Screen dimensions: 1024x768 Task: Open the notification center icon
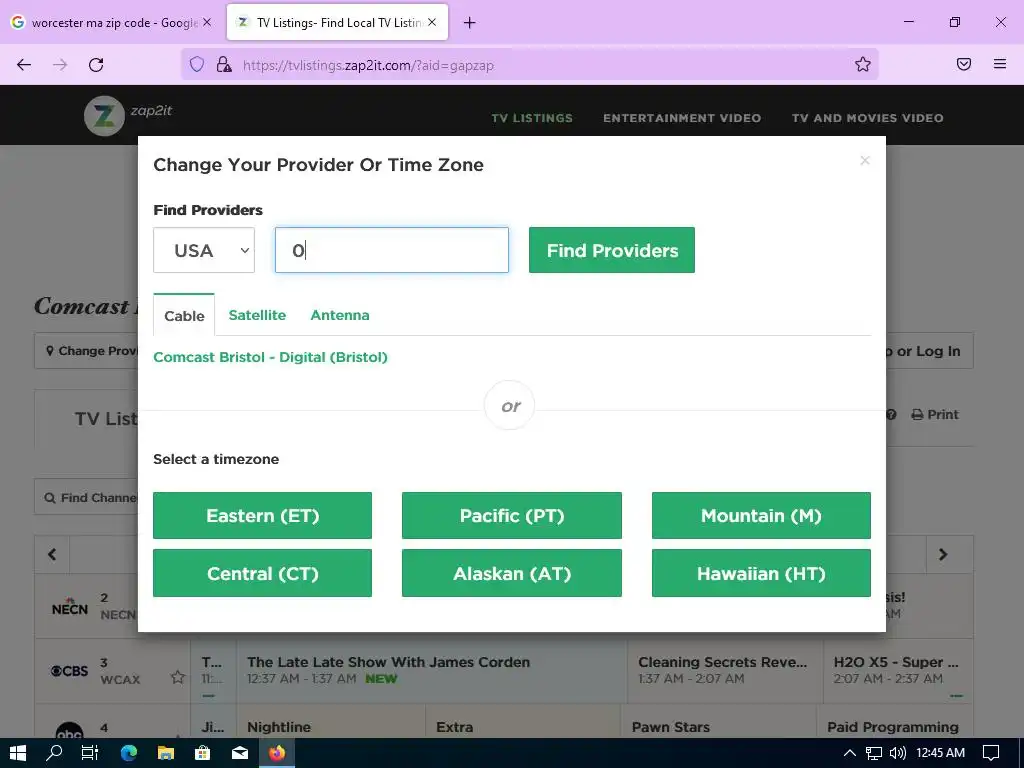991,753
